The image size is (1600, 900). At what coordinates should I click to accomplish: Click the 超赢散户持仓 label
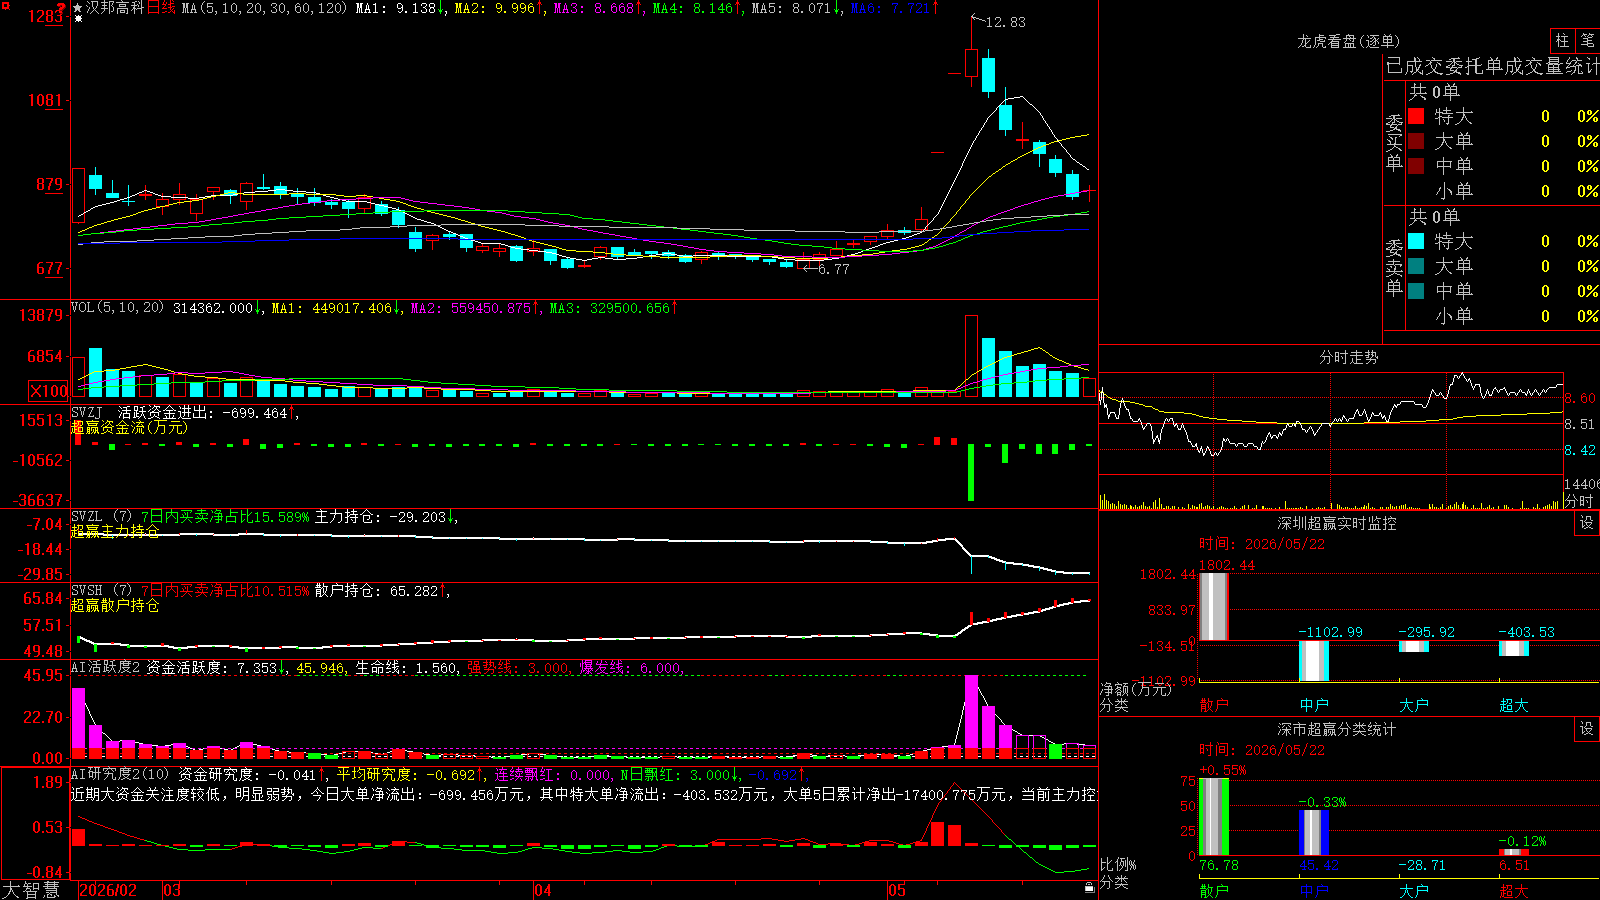point(115,605)
